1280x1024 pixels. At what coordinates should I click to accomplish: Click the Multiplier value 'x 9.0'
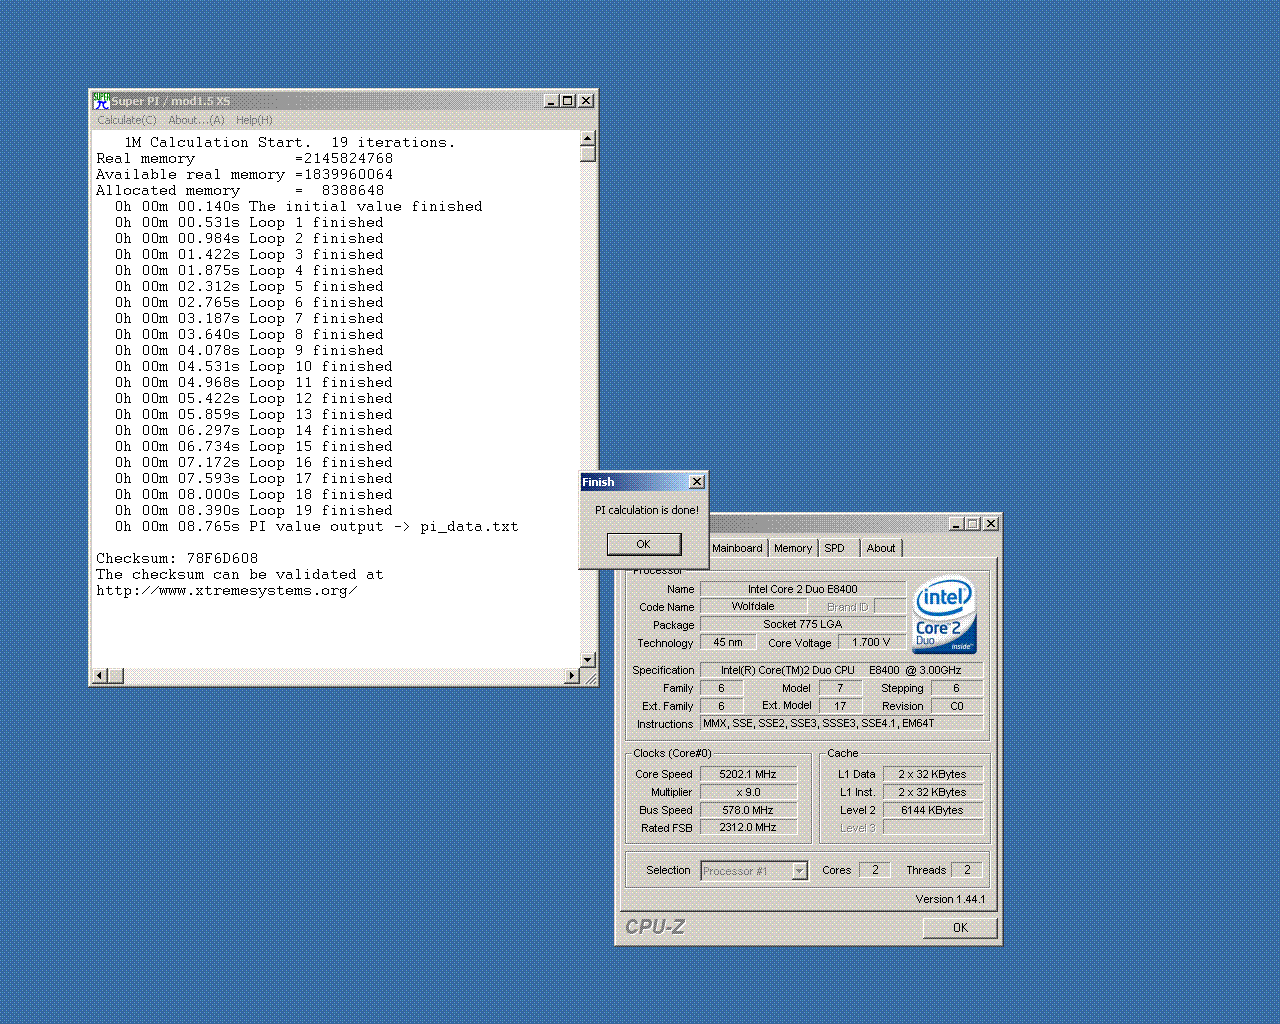pyautogui.click(x=748, y=792)
